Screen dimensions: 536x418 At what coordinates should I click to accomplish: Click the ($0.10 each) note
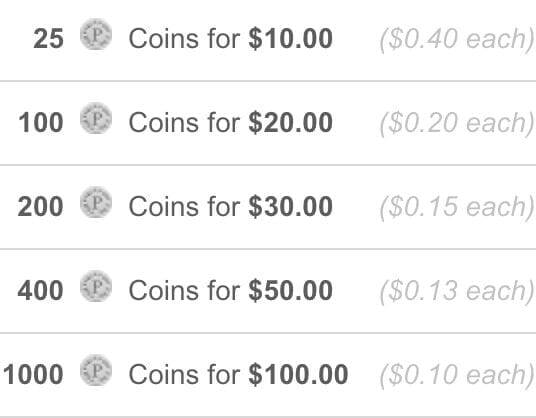[x=457, y=376]
